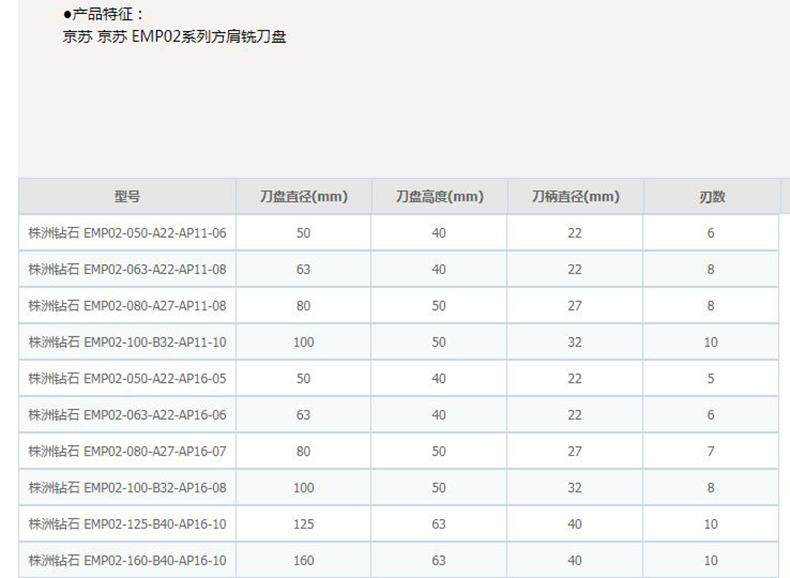The height and width of the screenshot is (578, 790).
Task: Click diameter 125 in the EMP02-125 row
Action: click(x=303, y=524)
